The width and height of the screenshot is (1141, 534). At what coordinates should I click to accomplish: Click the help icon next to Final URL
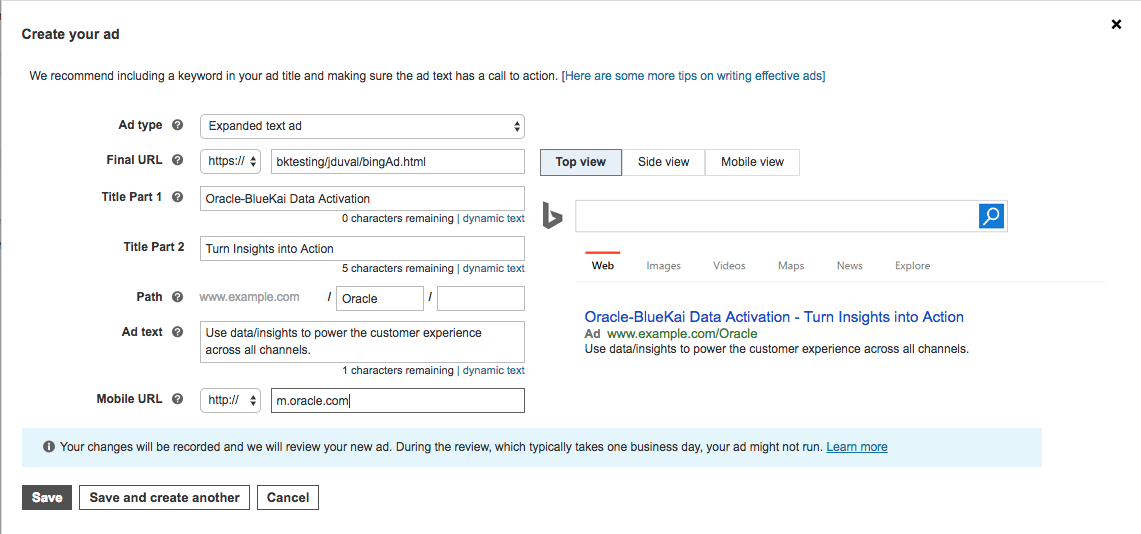tap(177, 160)
